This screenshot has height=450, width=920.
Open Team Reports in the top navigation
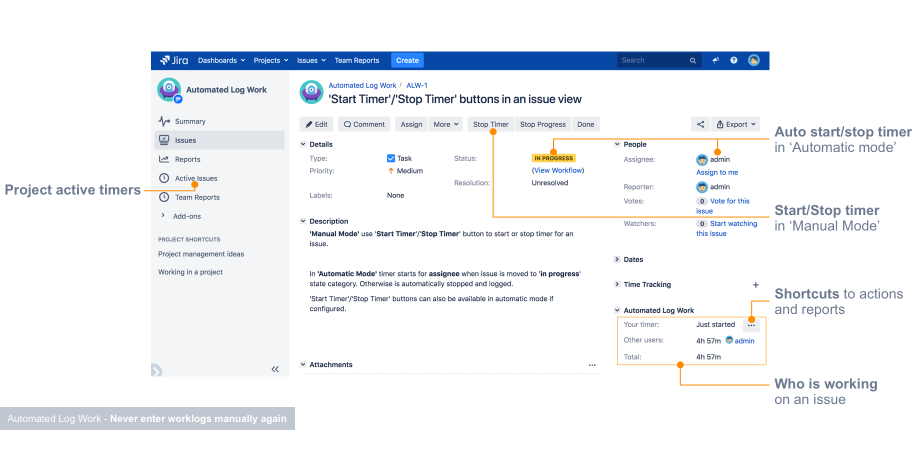(x=357, y=60)
